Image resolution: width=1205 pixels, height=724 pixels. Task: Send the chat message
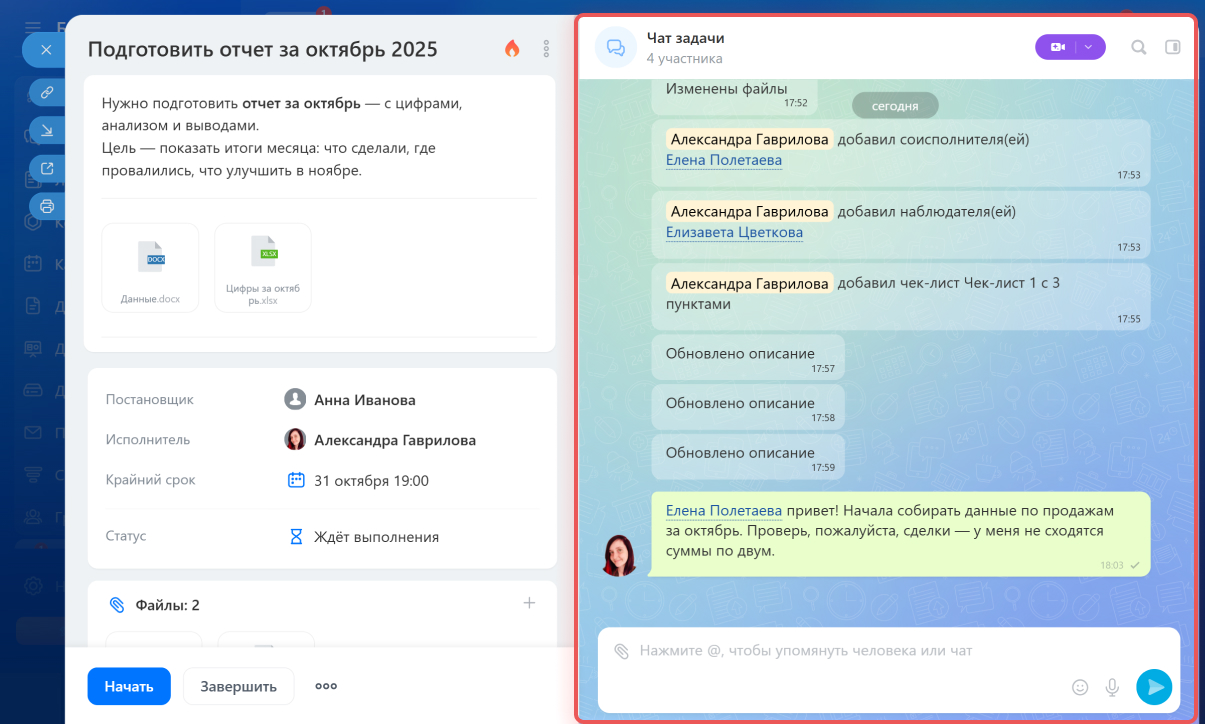1153,687
